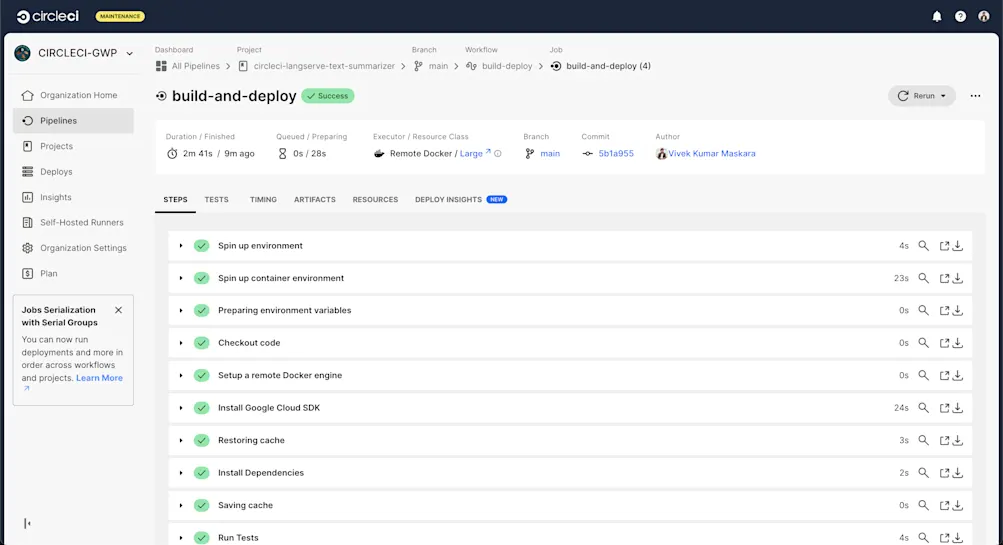Expand the Spin up environment step
The width and height of the screenshot is (1003, 545).
tap(181, 246)
